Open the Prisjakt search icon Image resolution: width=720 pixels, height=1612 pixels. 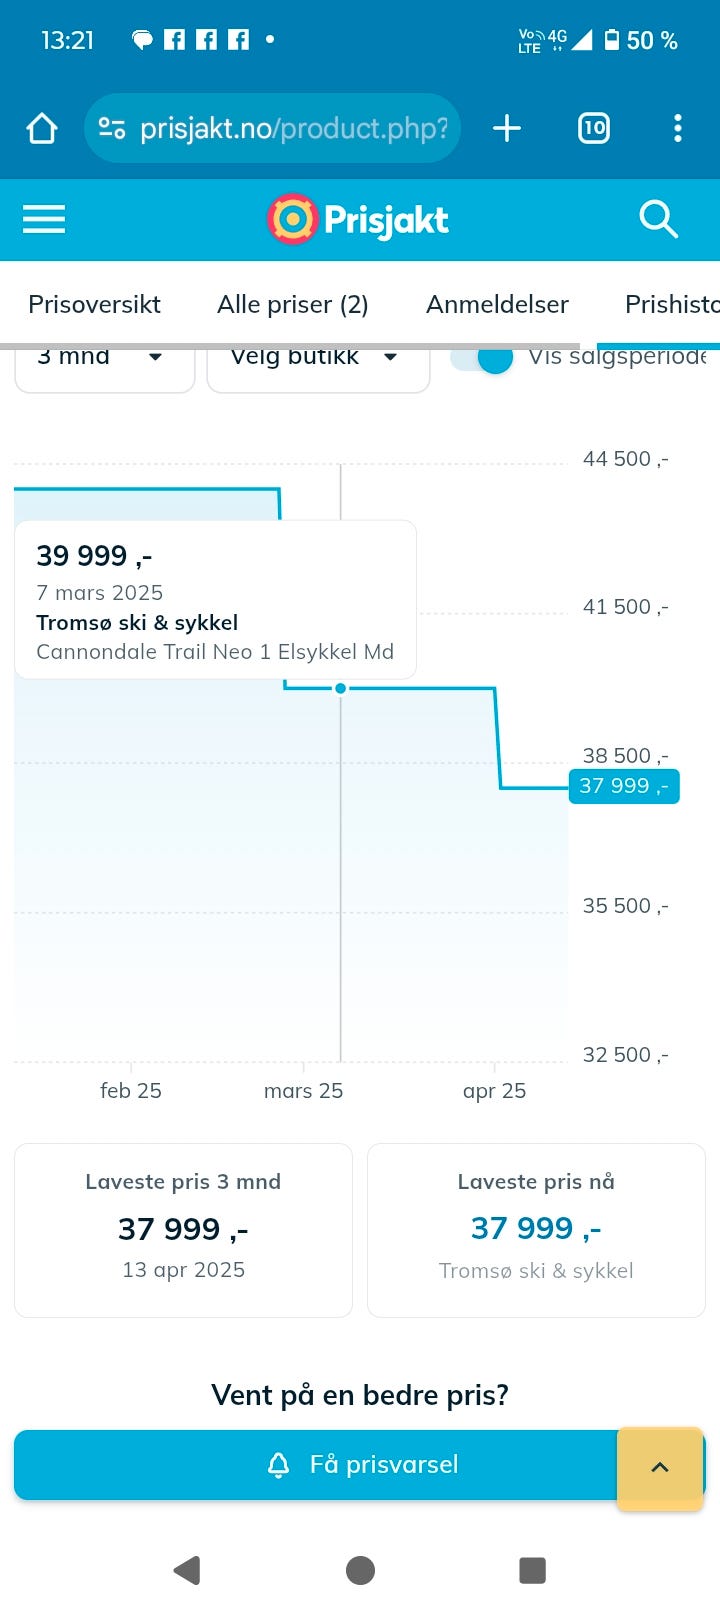[x=658, y=219]
